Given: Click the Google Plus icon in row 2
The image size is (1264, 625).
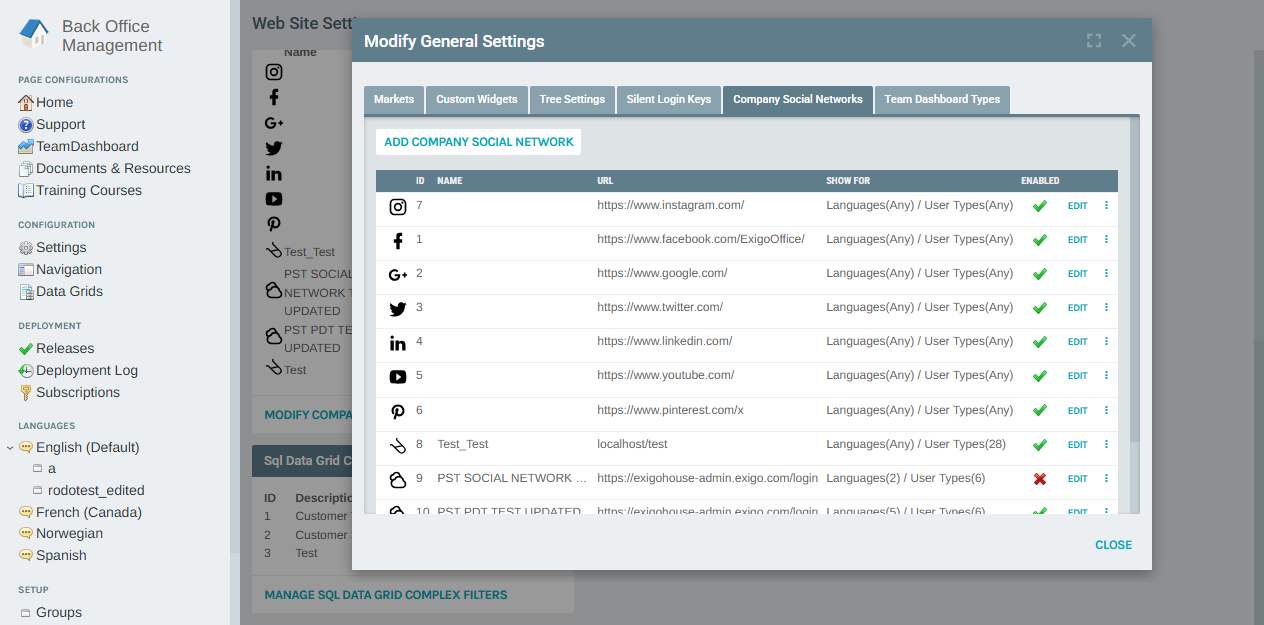Looking at the screenshot, I should tap(398, 275).
